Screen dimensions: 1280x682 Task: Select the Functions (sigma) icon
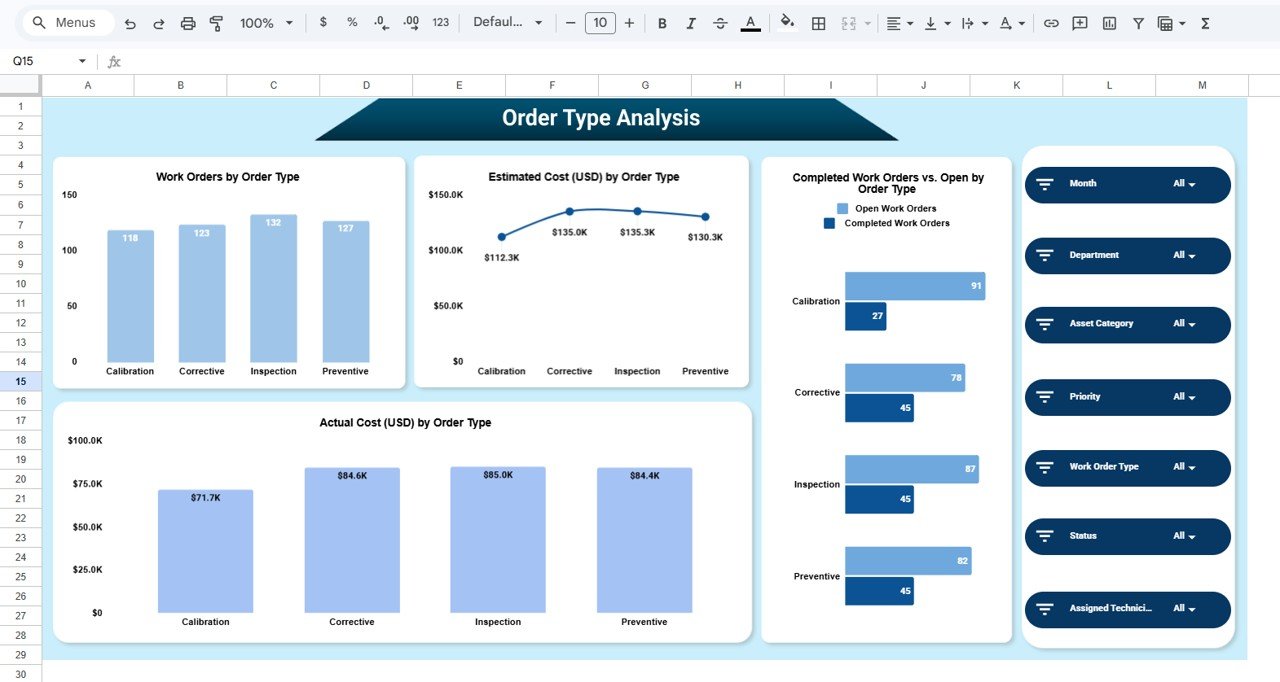coord(1206,22)
